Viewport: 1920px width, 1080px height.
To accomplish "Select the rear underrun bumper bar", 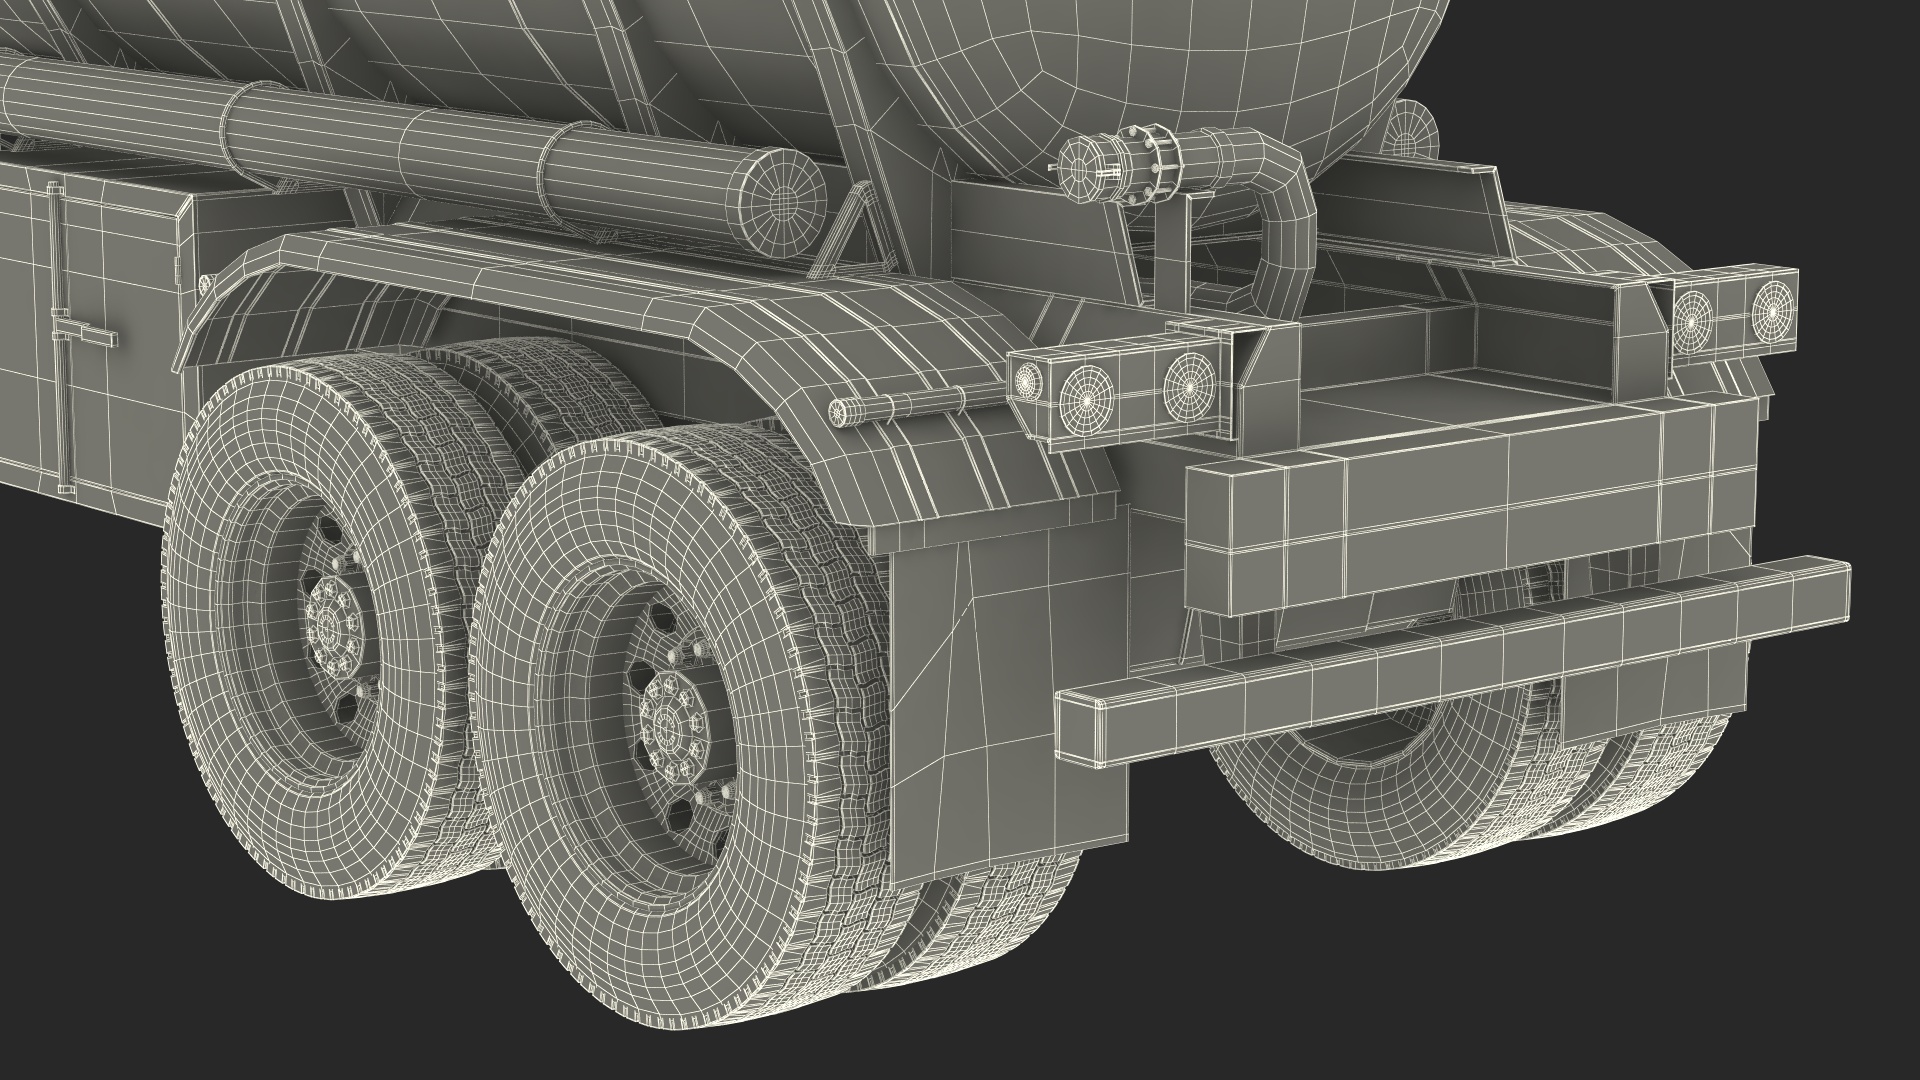I will [x=1452, y=660].
